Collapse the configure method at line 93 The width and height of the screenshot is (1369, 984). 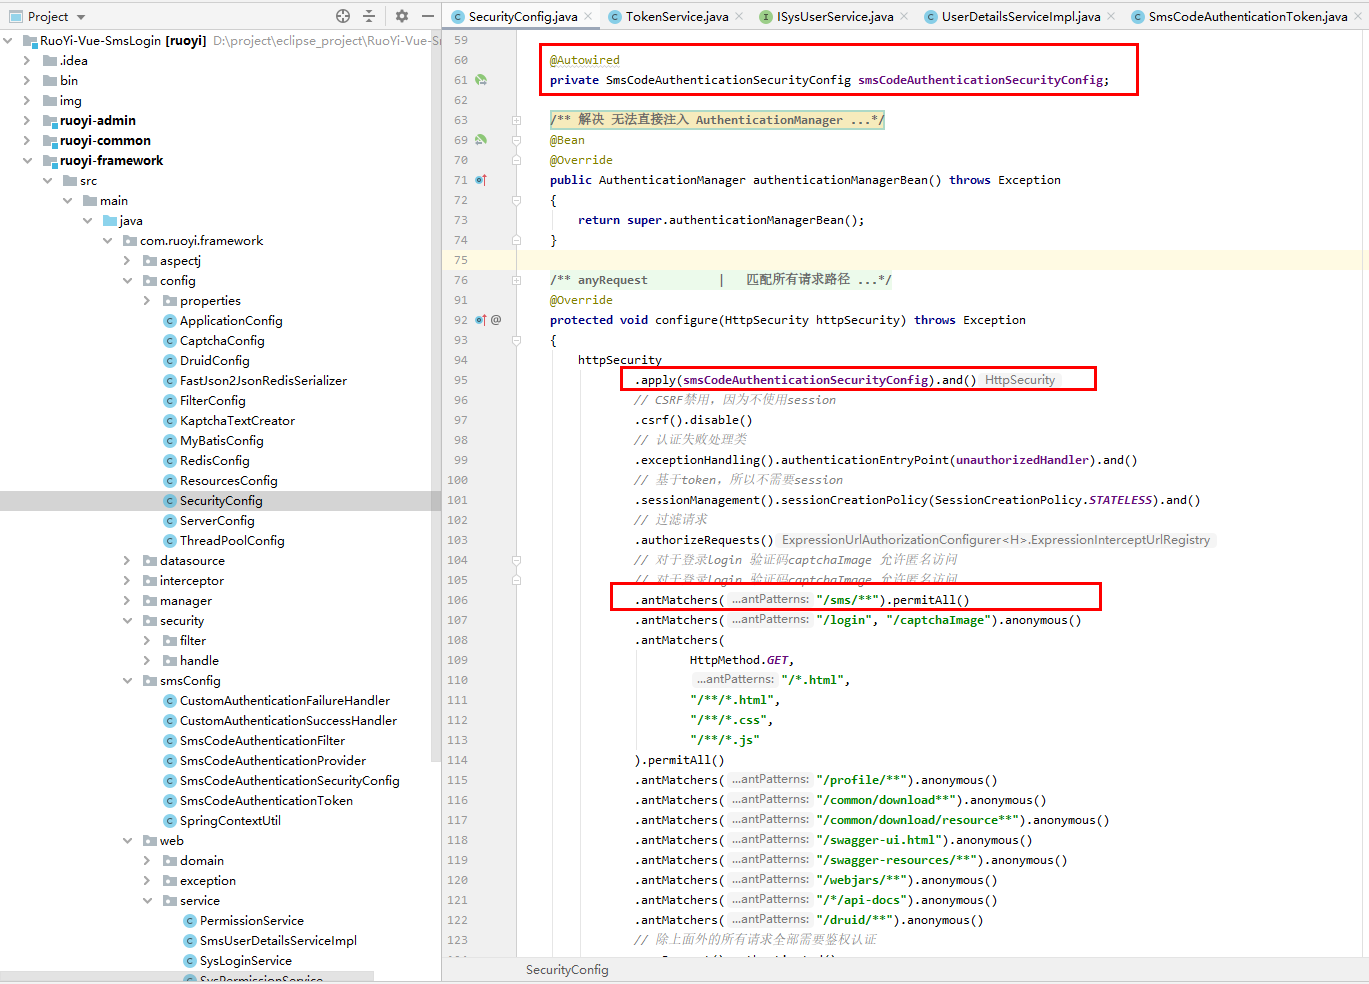[516, 340]
